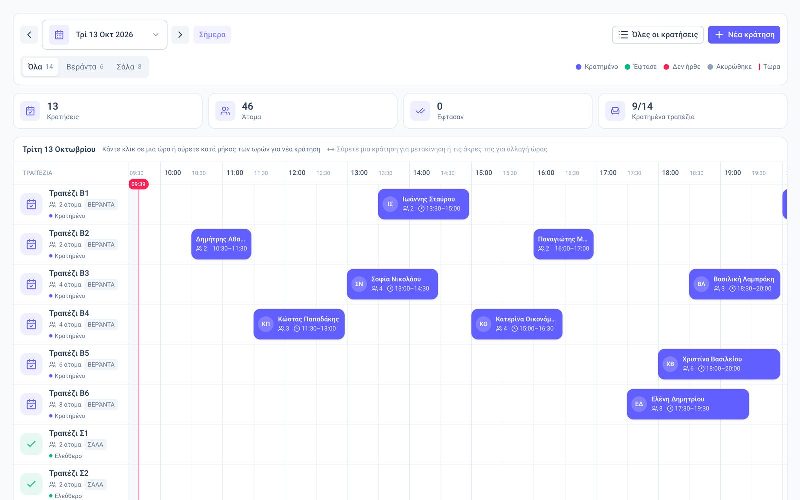Open the Όλες οι κρατήσεις list
The height and width of the screenshot is (500, 800).
click(x=658, y=35)
